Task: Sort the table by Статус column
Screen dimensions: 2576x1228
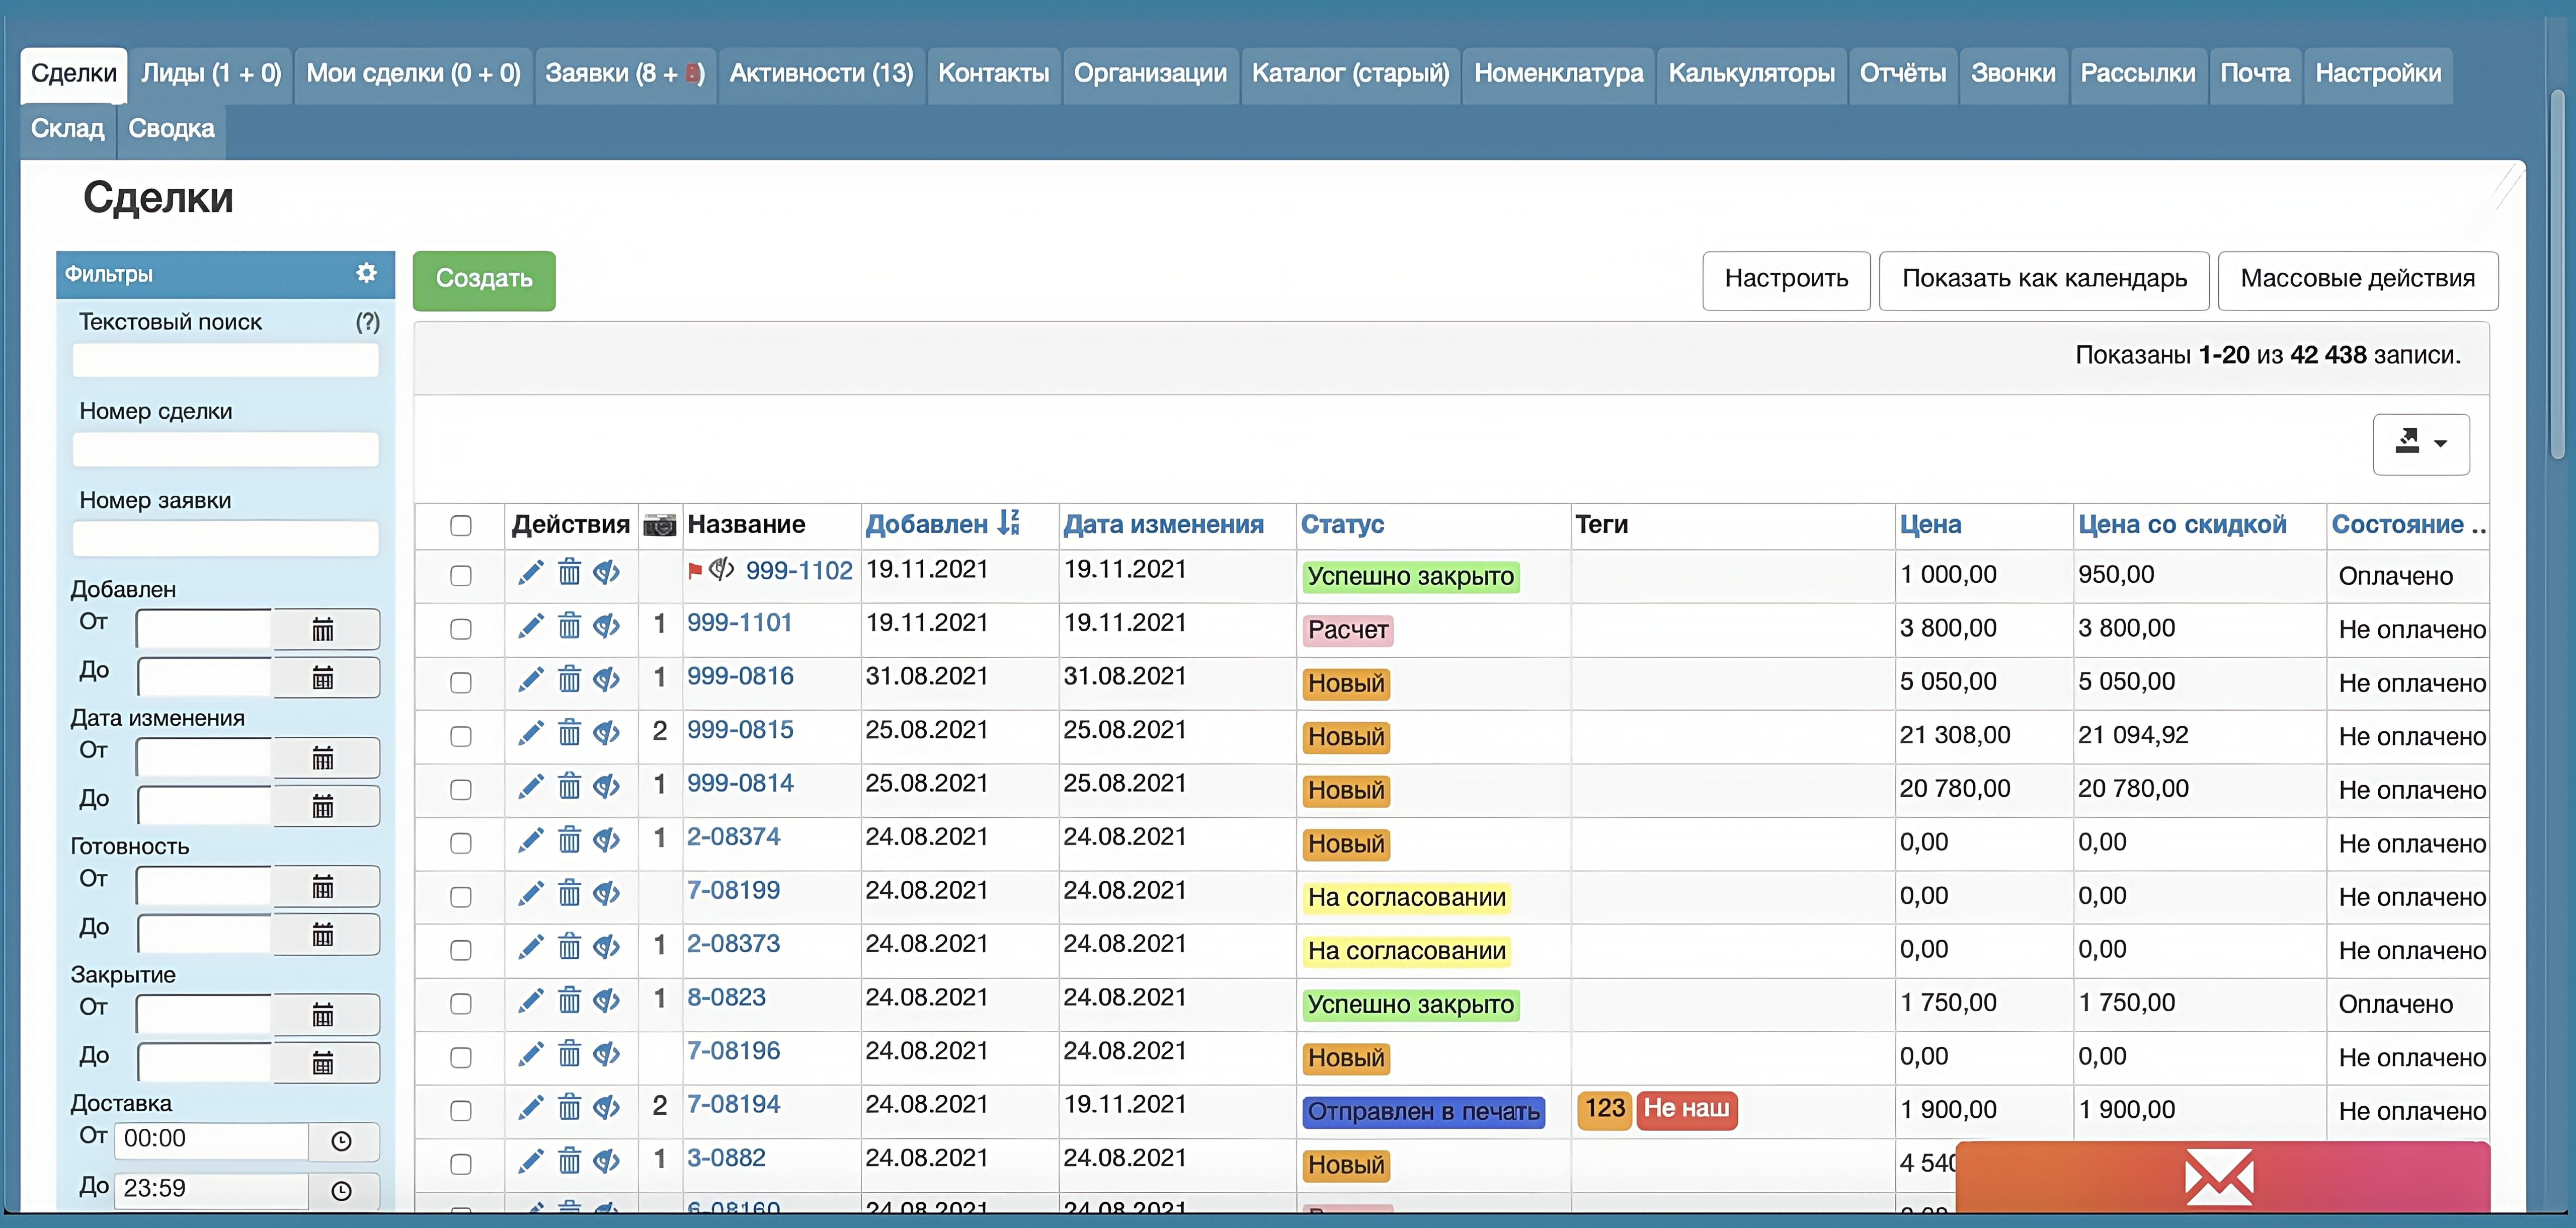Action: [1342, 524]
